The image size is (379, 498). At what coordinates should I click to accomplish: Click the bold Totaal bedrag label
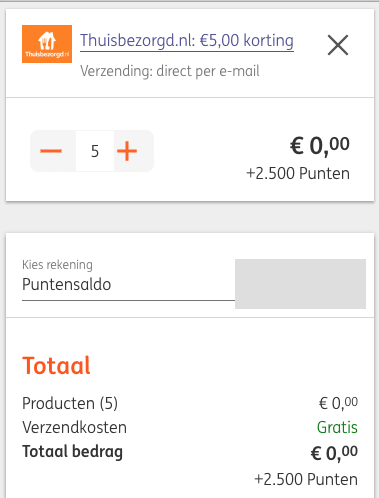(x=73, y=452)
